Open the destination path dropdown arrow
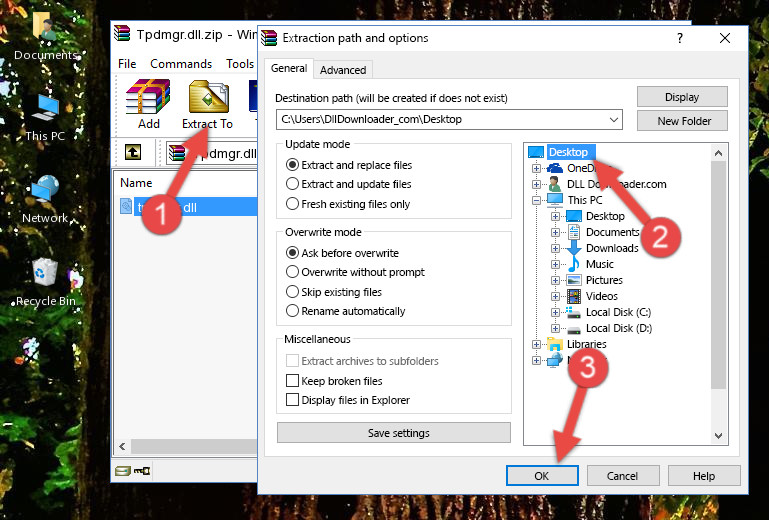The width and height of the screenshot is (769, 520). [x=614, y=120]
